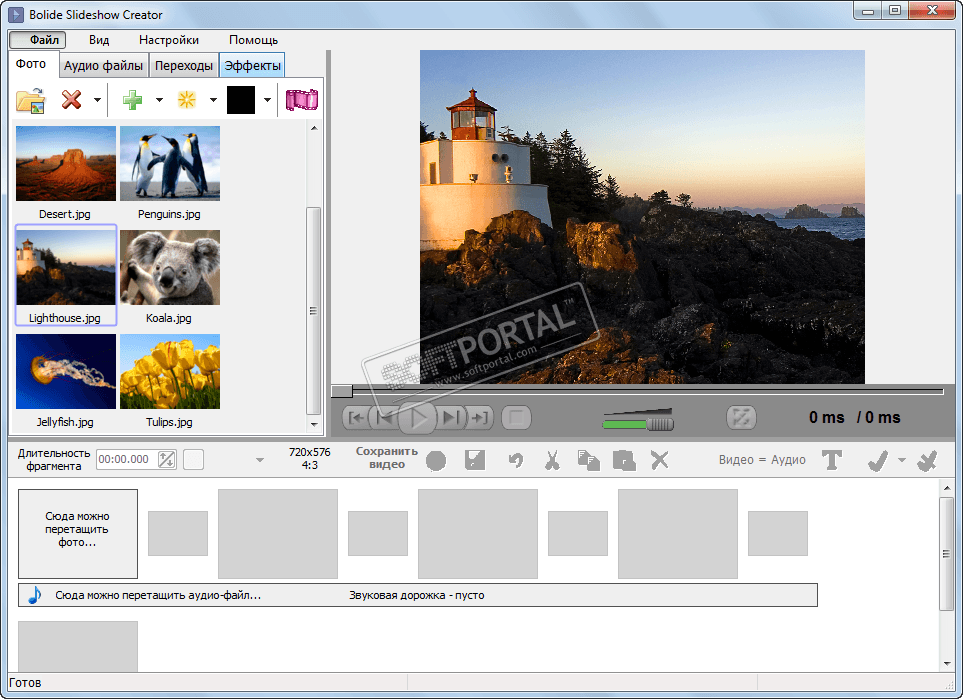Click the blue music note icon
The width and height of the screenshot is (963, 699).
click(35, 595)
